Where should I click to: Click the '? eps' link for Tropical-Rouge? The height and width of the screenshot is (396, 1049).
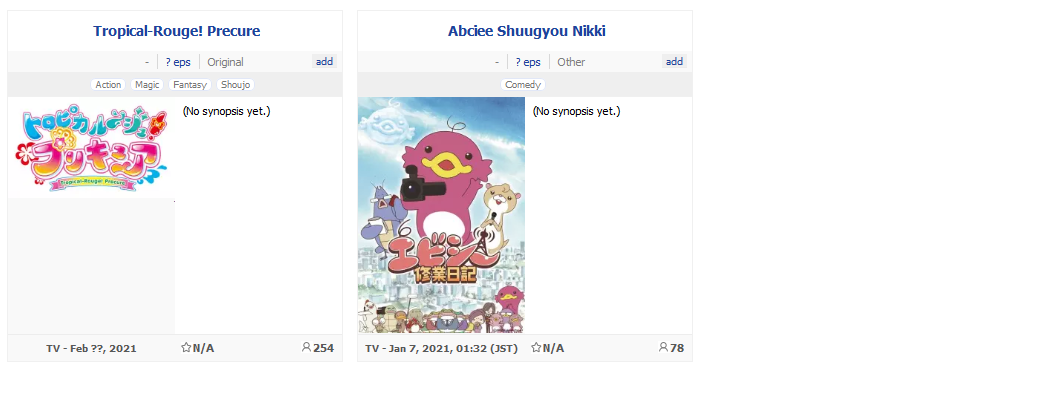178,62
